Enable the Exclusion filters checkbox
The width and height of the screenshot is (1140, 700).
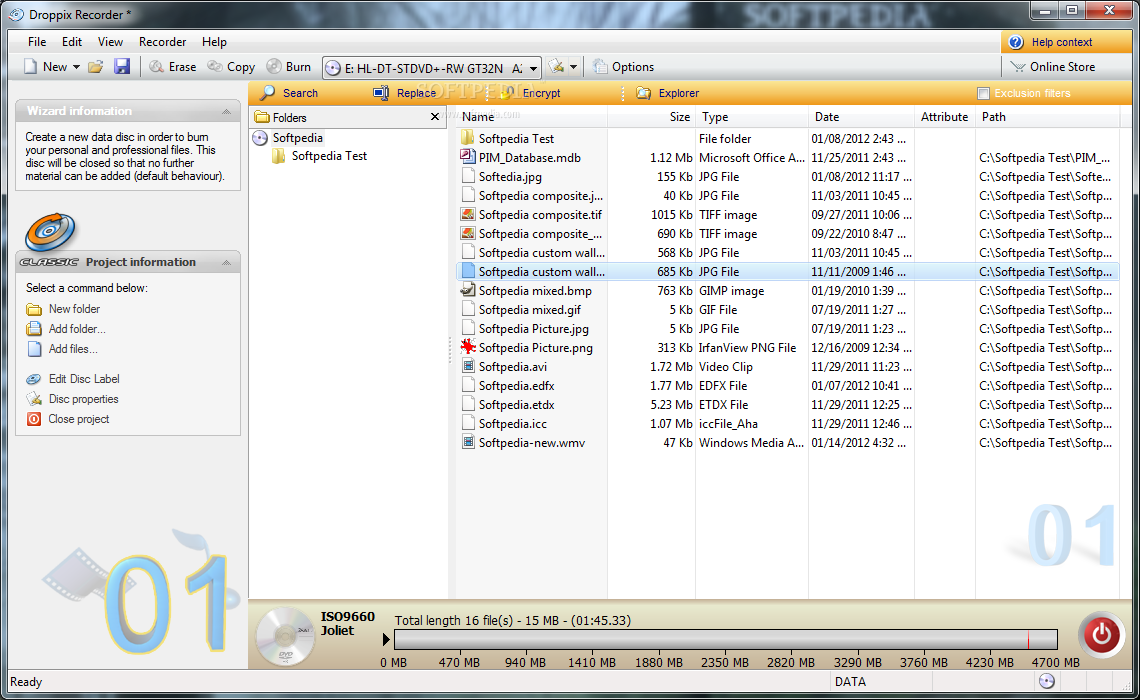[984, 93]
